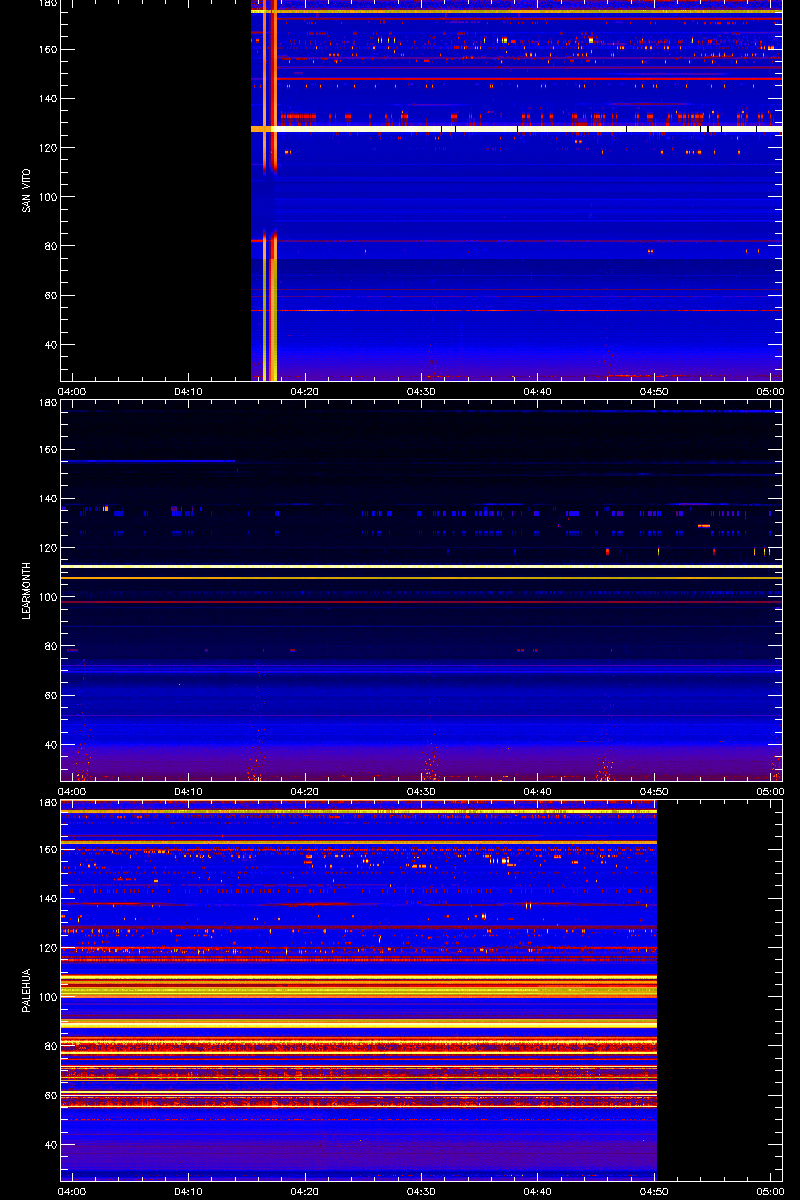Viewport: 800px width, 1200px height.
Task: Select the 04:50 tick under San Vito panel
Action: pos(654,391)
